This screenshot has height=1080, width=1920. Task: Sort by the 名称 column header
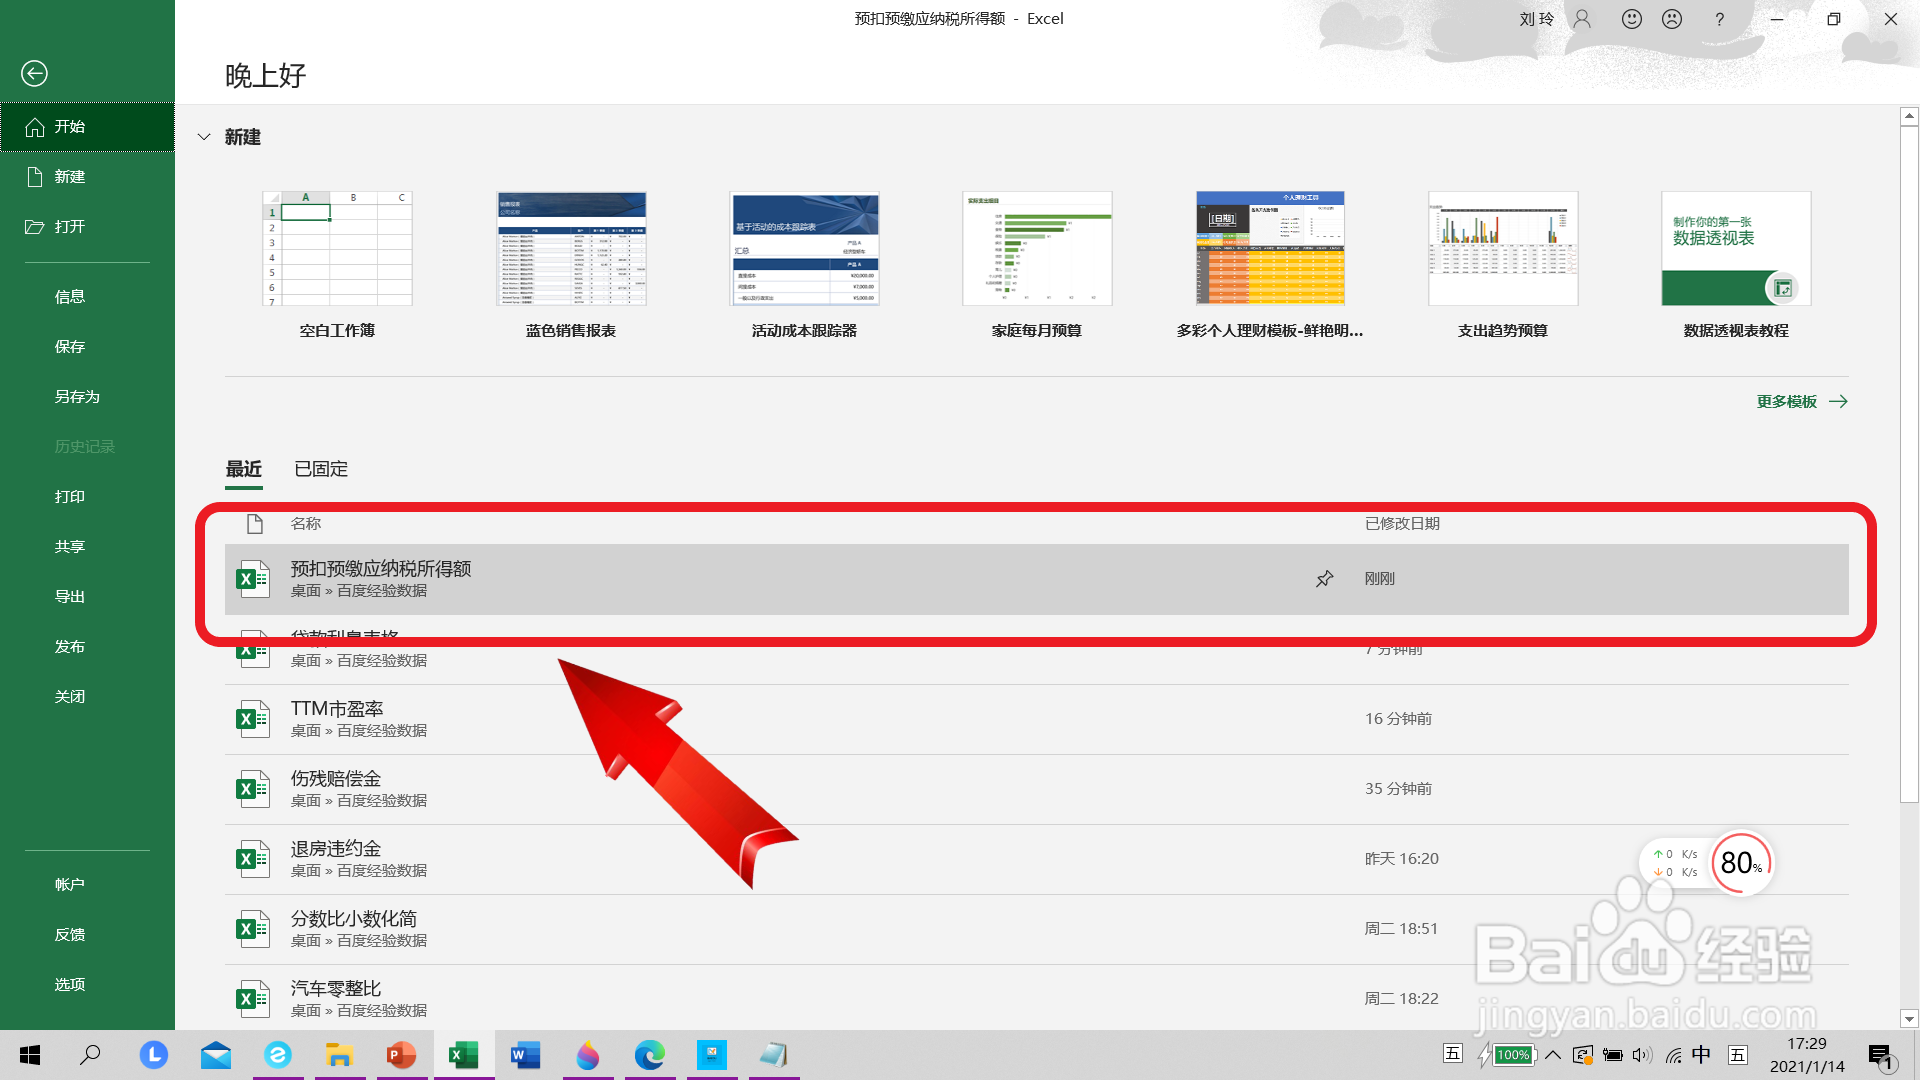[x=306, y=524]
